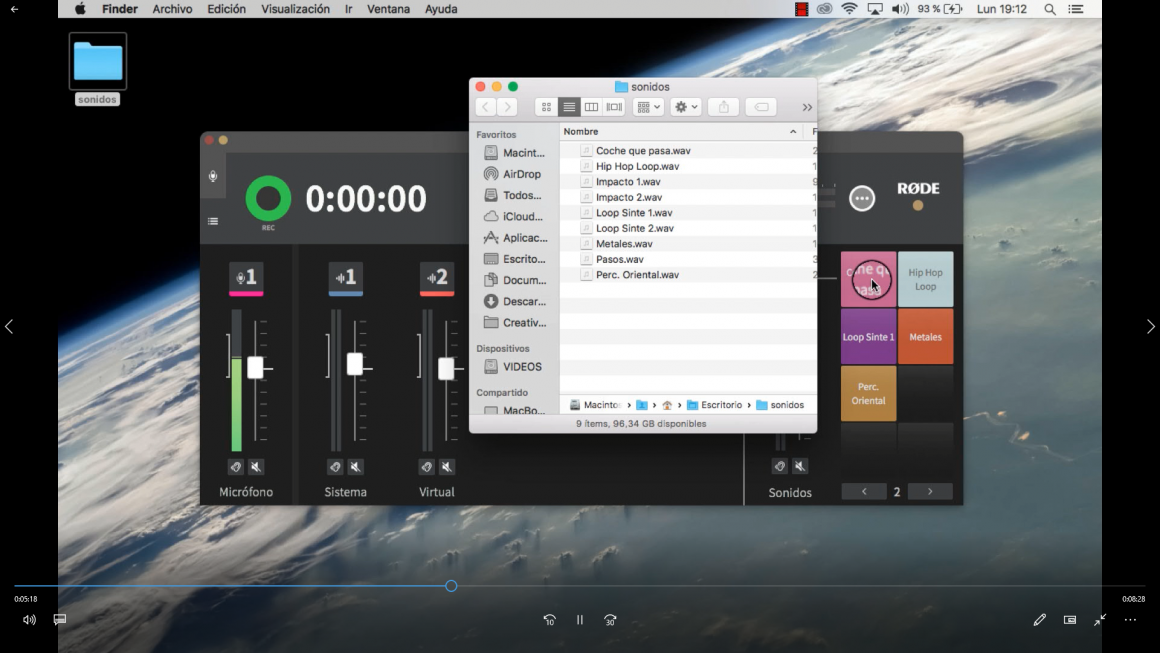
Task: Trigger the Hip Hop Loop sound pad
Action: 925,279
